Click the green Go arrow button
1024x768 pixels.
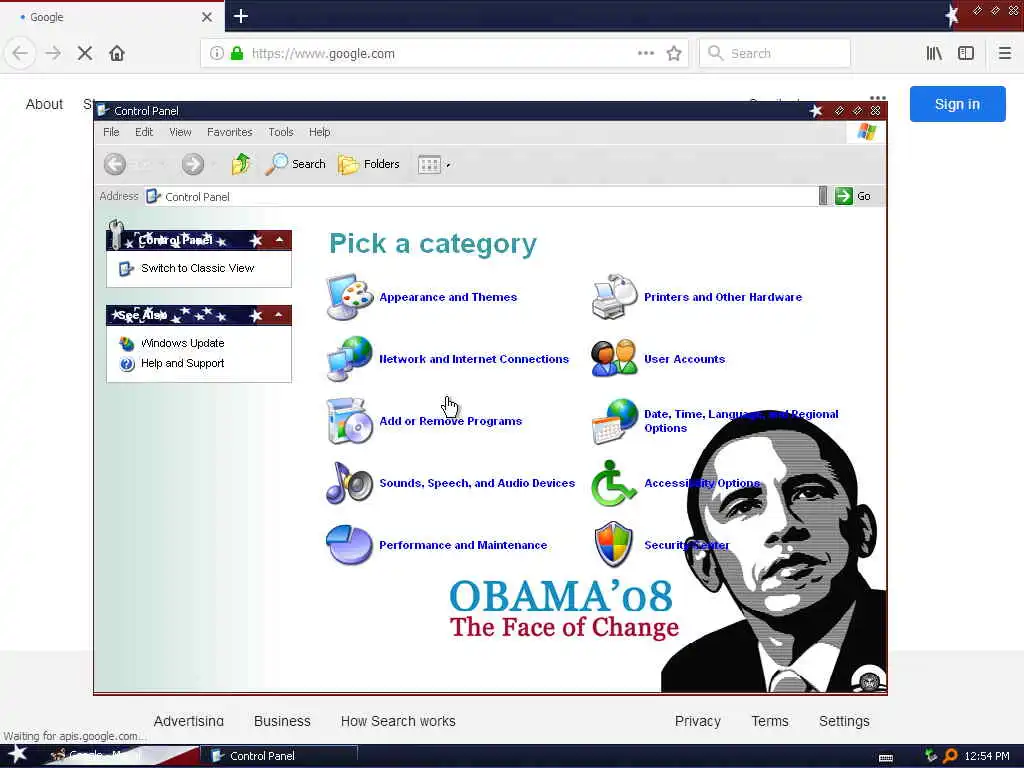click(844, 196)
